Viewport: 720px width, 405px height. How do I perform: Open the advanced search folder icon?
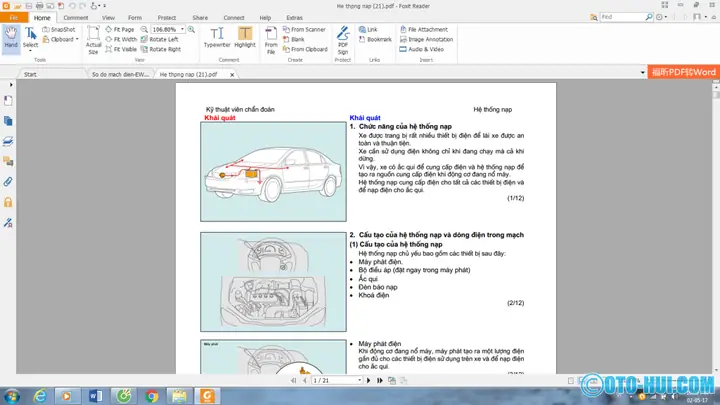pyautogui.click(x=594, y=17)
